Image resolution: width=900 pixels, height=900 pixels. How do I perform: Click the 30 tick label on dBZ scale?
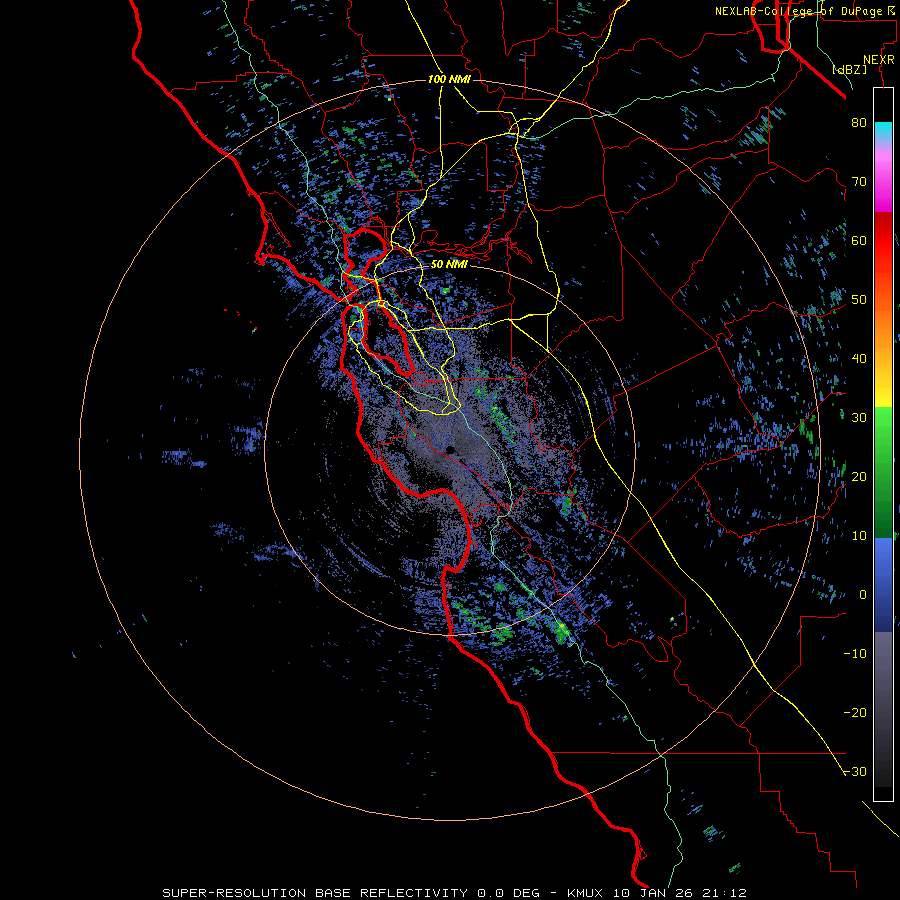click(x=859, y=417)
